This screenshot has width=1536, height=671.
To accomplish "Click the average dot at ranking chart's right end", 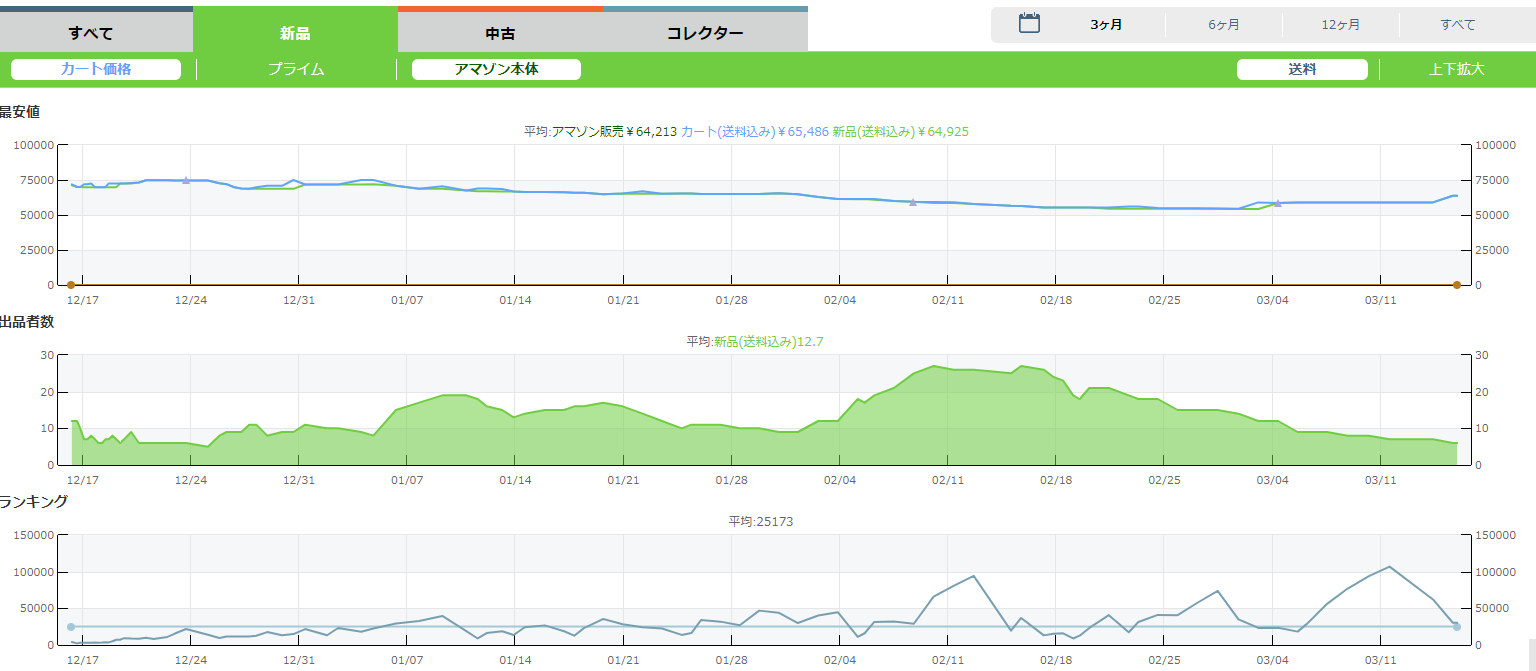I will (1456, 627).
